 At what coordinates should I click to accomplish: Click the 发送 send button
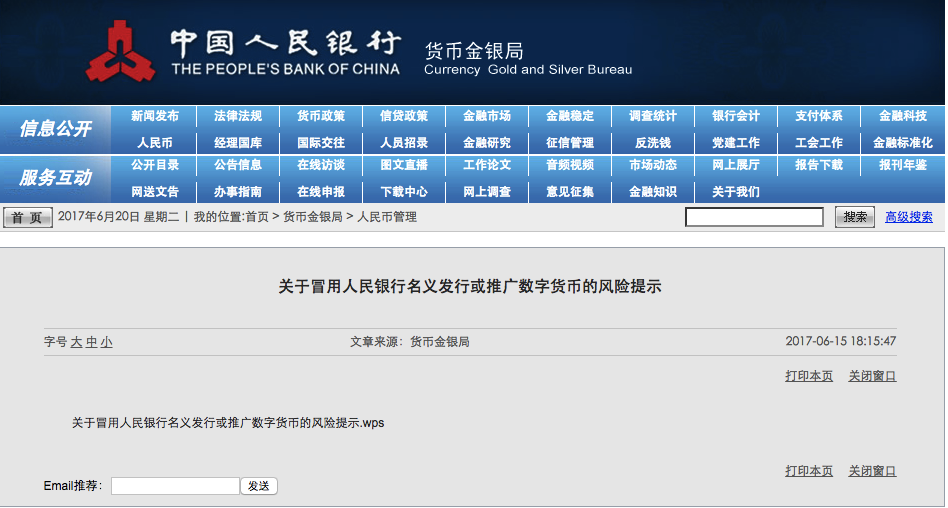click(259, 486)
